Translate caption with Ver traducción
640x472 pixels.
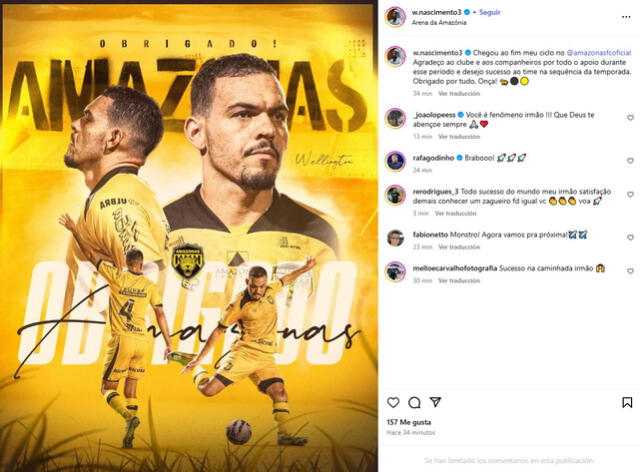459,94
